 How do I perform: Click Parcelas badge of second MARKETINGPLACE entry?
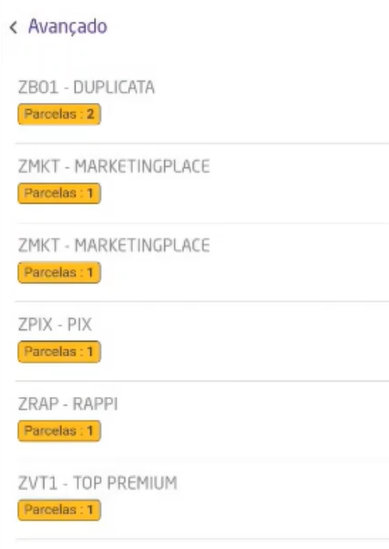tap(59, 272)
